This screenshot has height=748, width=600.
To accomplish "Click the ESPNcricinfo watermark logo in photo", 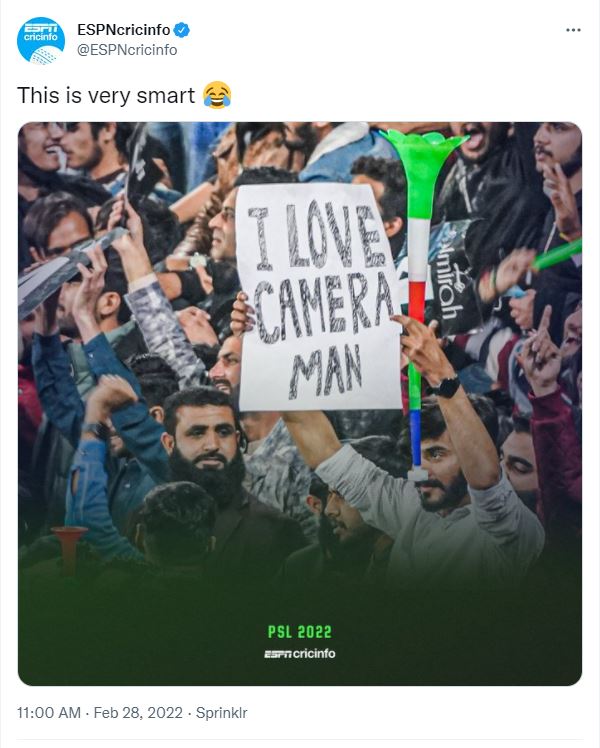I will click(300, 654).
